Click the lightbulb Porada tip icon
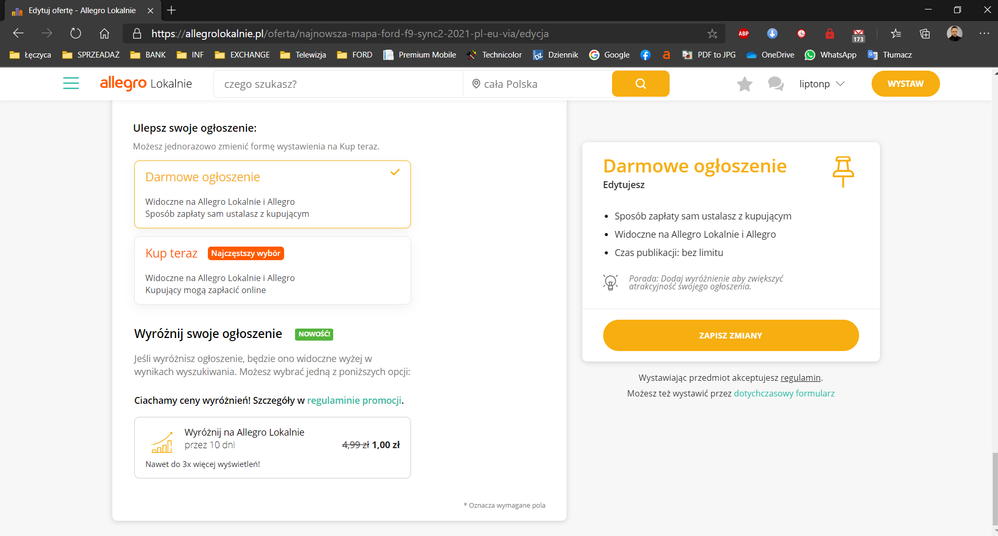 click(x=610, y=282)
